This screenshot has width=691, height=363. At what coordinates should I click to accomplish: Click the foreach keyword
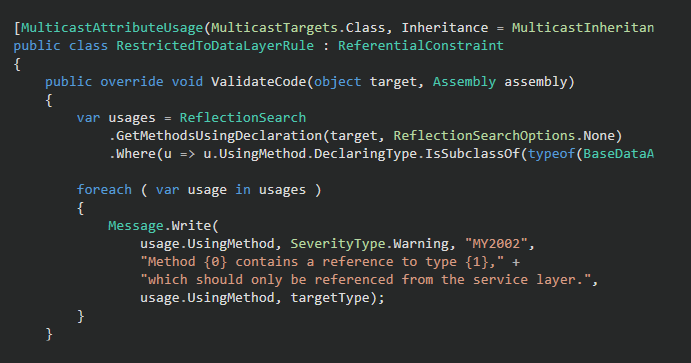click(104, 190)
